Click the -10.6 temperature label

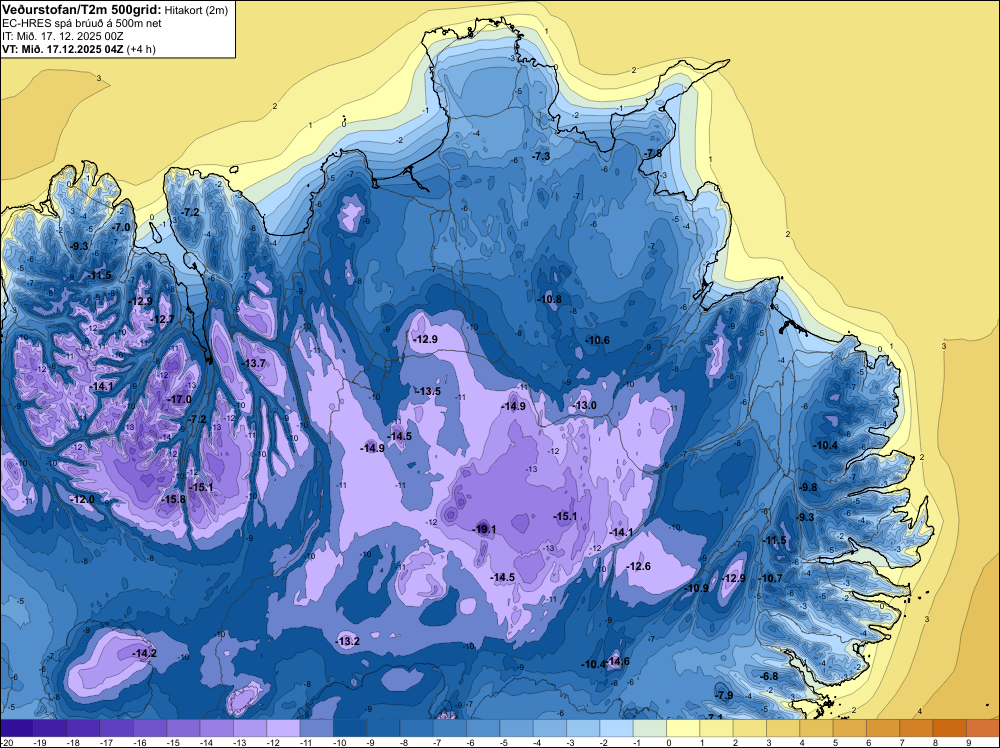(x=598, y=340)
